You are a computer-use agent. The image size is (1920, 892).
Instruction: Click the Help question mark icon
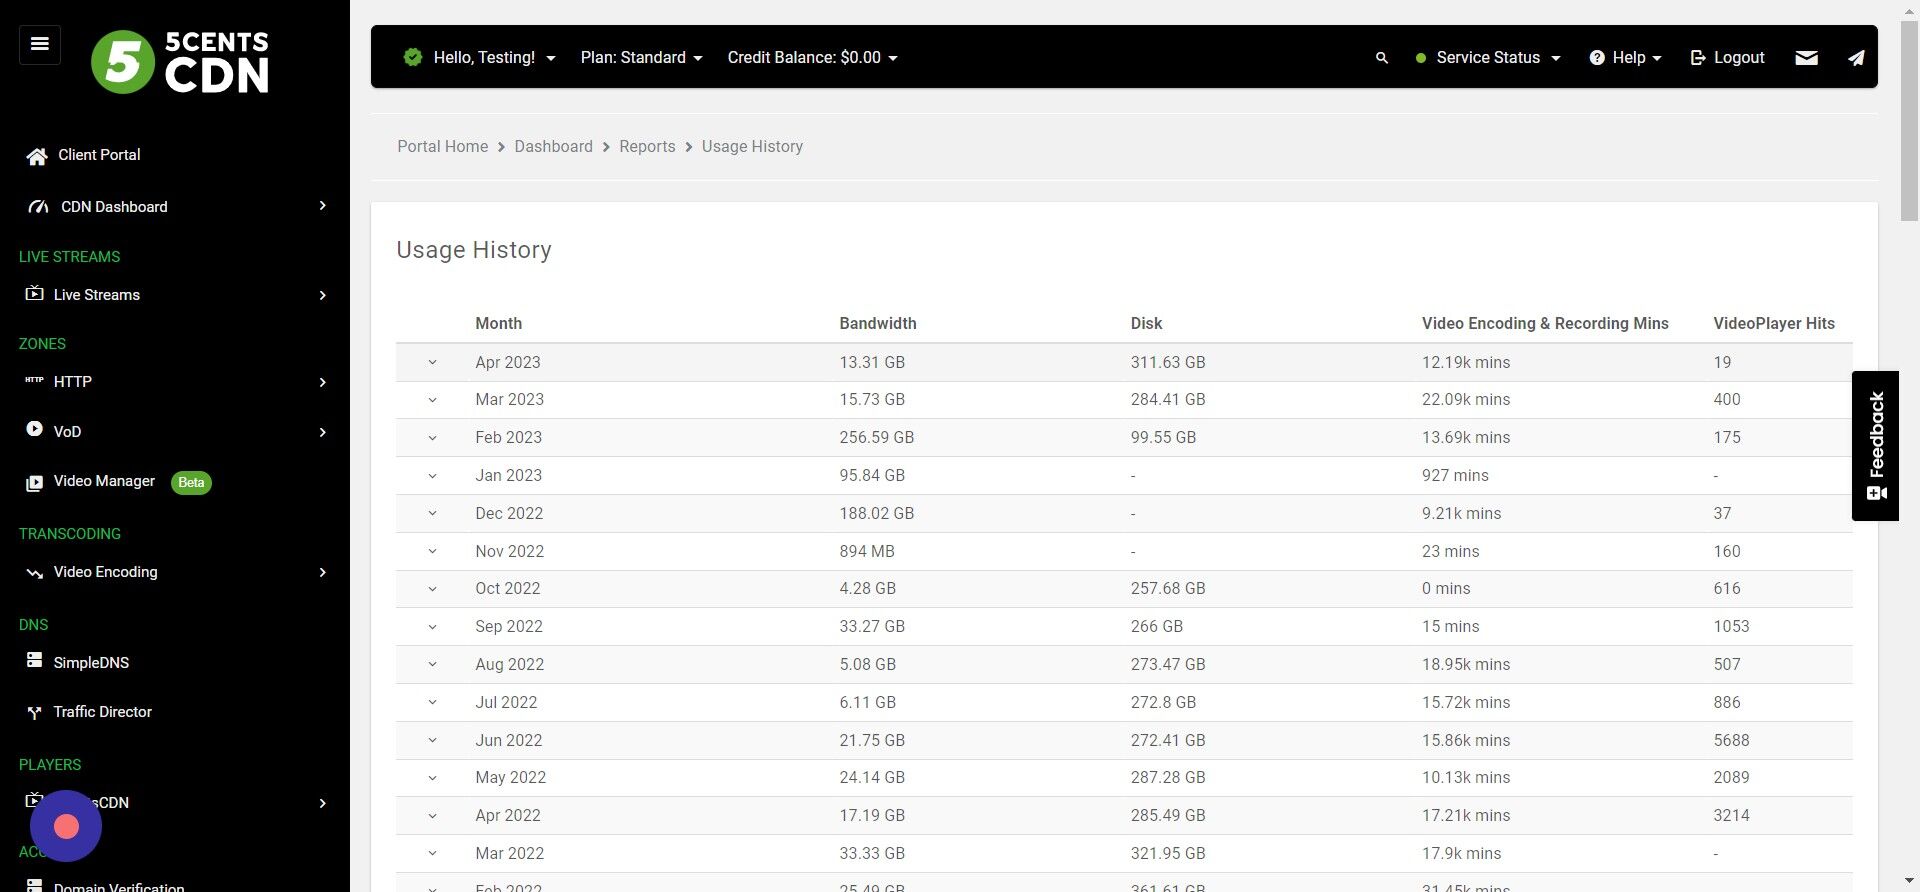click(x=1597, y=58)
